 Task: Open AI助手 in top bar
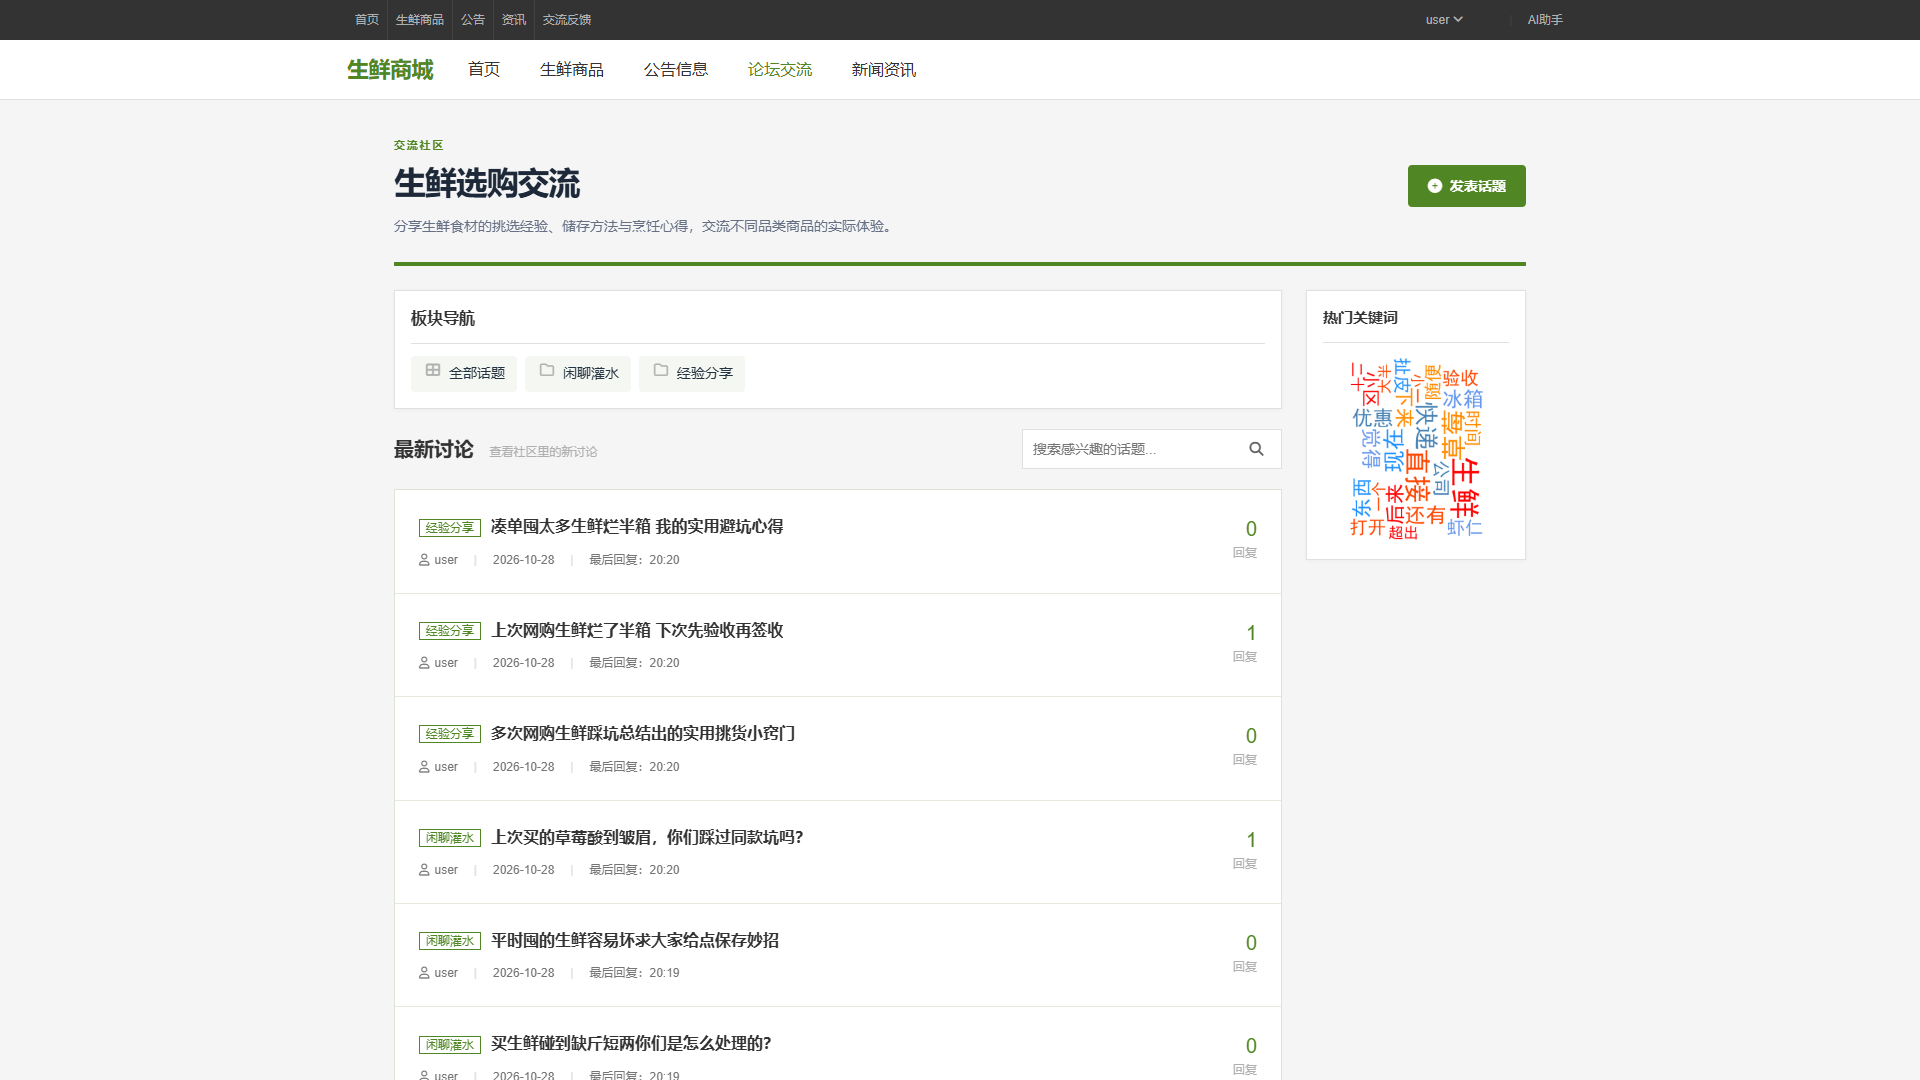1545,20
